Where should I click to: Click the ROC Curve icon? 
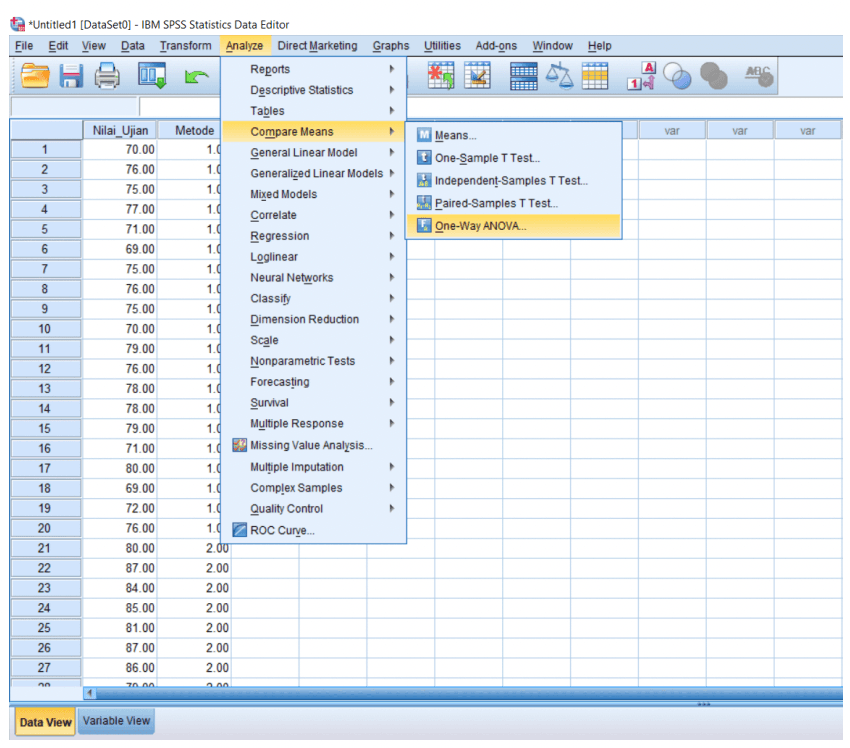point(240,530)
